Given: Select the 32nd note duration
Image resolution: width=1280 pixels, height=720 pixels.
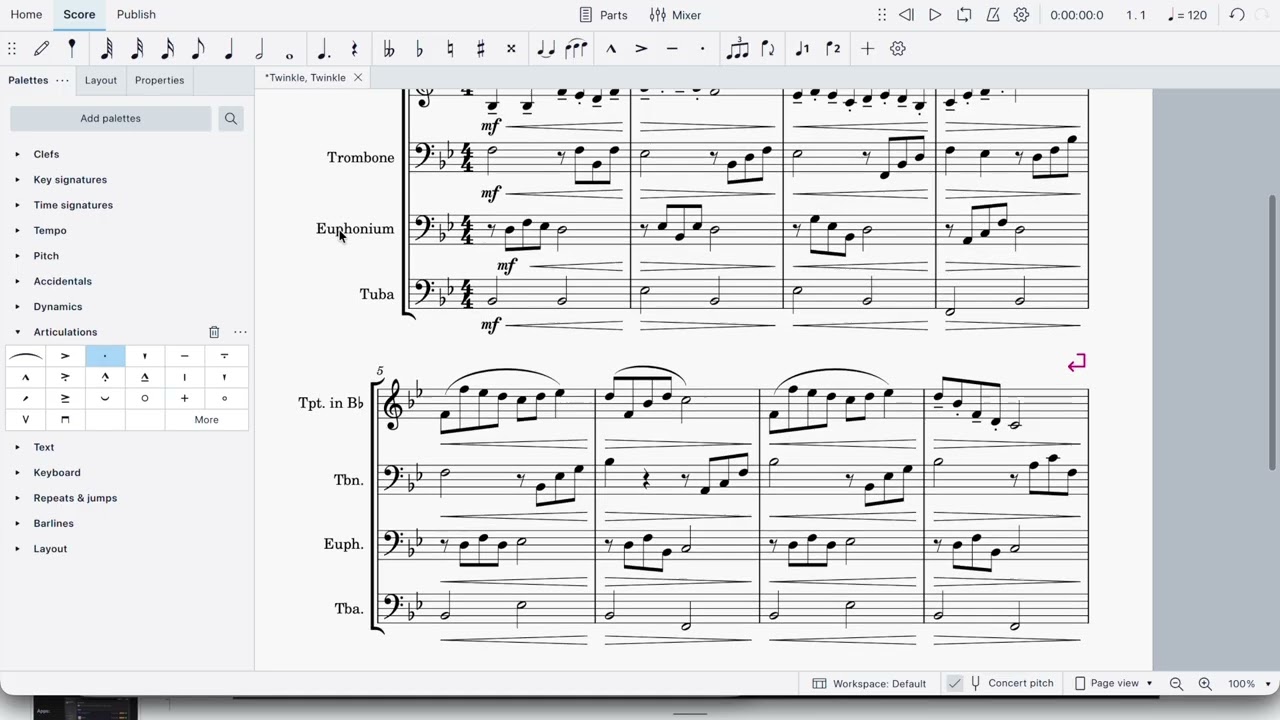Looking at the screenshot, I should [x=137, y=48].
